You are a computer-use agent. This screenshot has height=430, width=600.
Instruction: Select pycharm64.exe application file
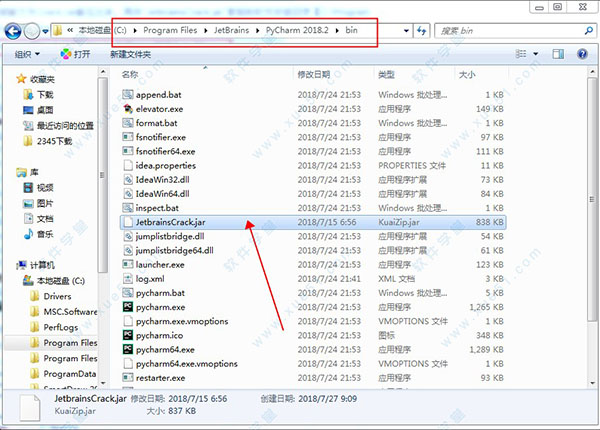point(165,350)
